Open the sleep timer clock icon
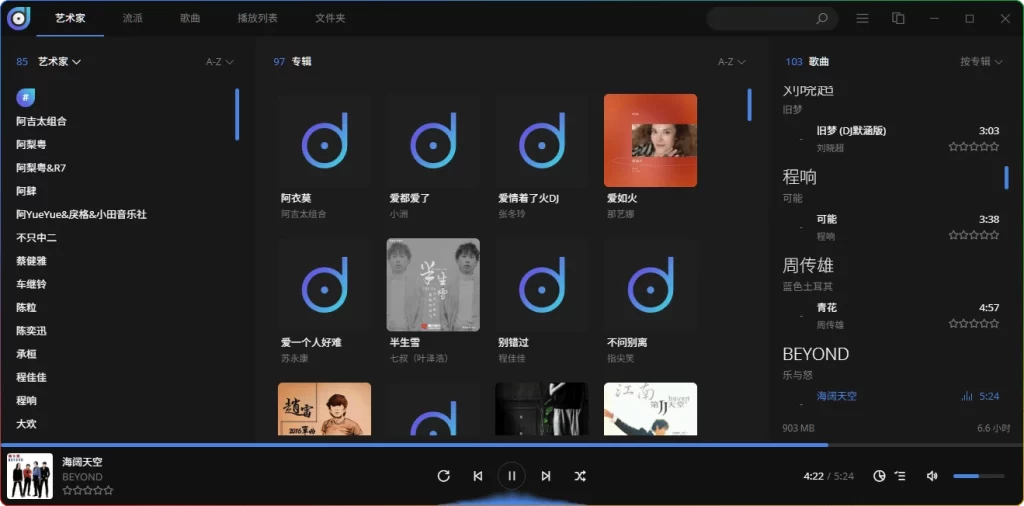The image size is (1024, 506). (879, 476)
